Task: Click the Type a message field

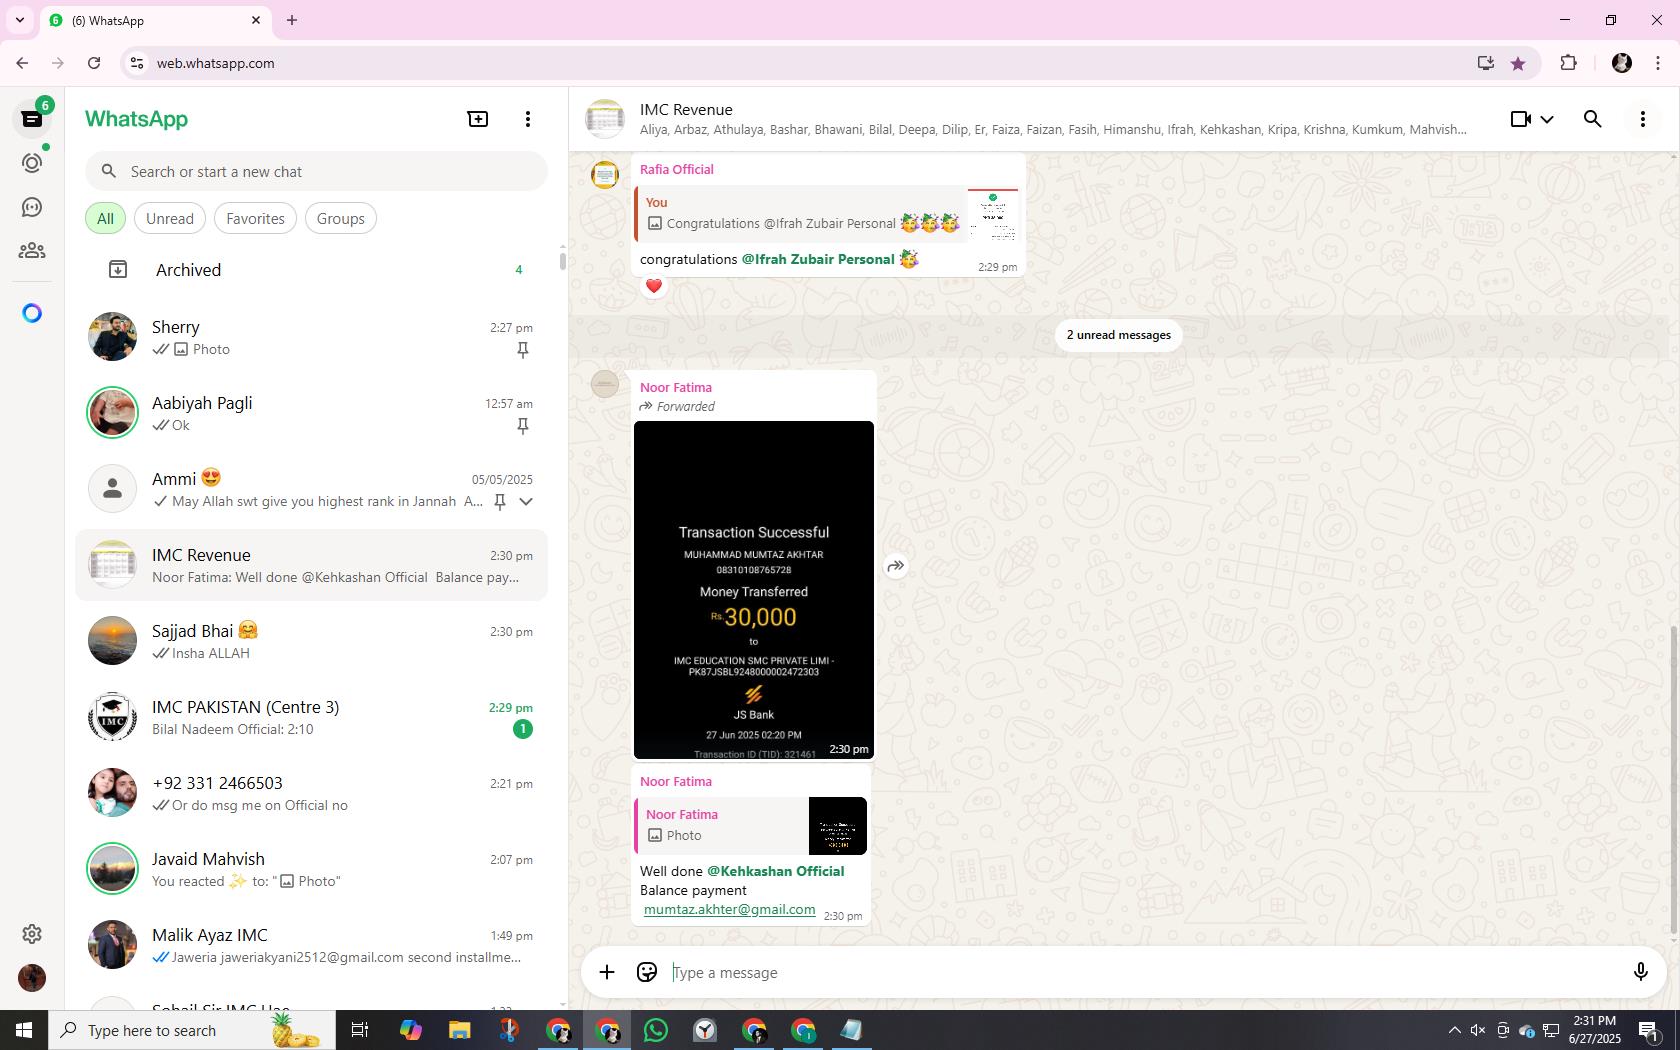Action: (1144, 972)
